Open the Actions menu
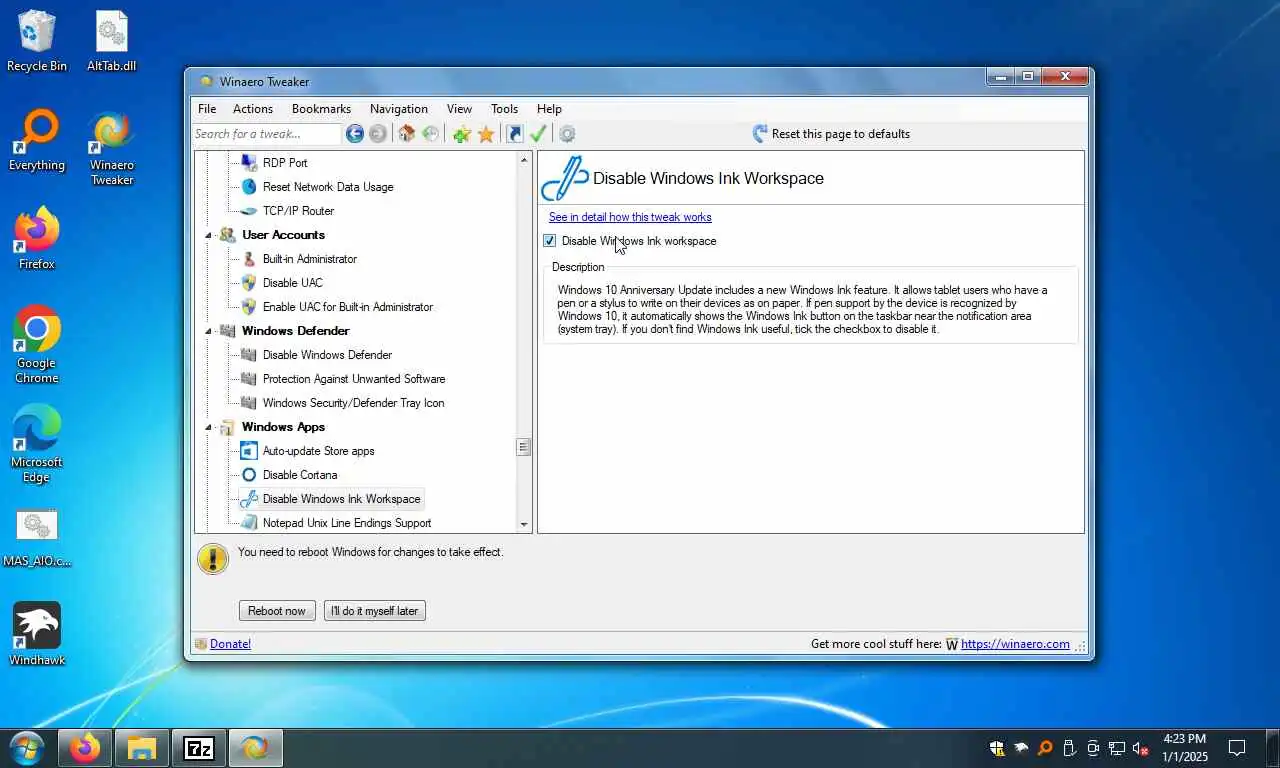Viewport: 1280px width, 768px height. click(x=253, y=109)
